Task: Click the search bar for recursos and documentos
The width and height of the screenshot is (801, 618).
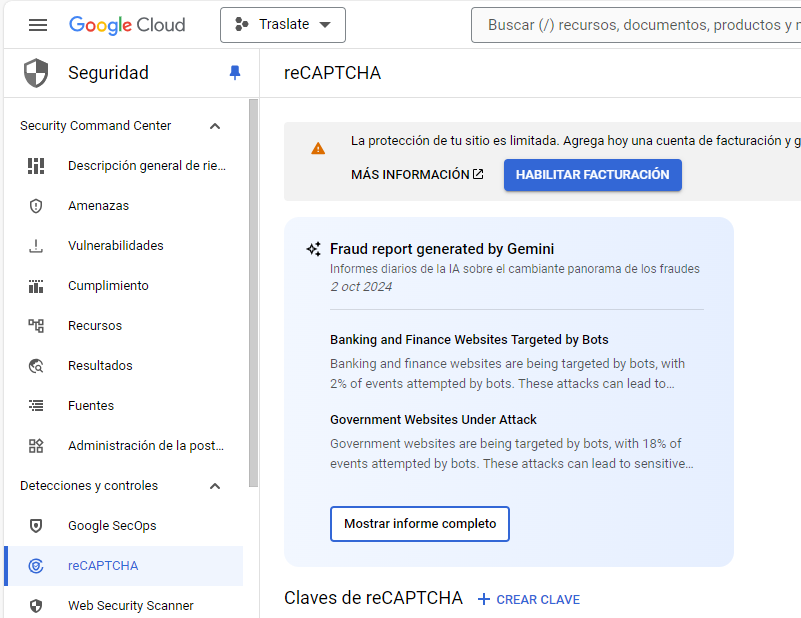Action: click(640, 25)
